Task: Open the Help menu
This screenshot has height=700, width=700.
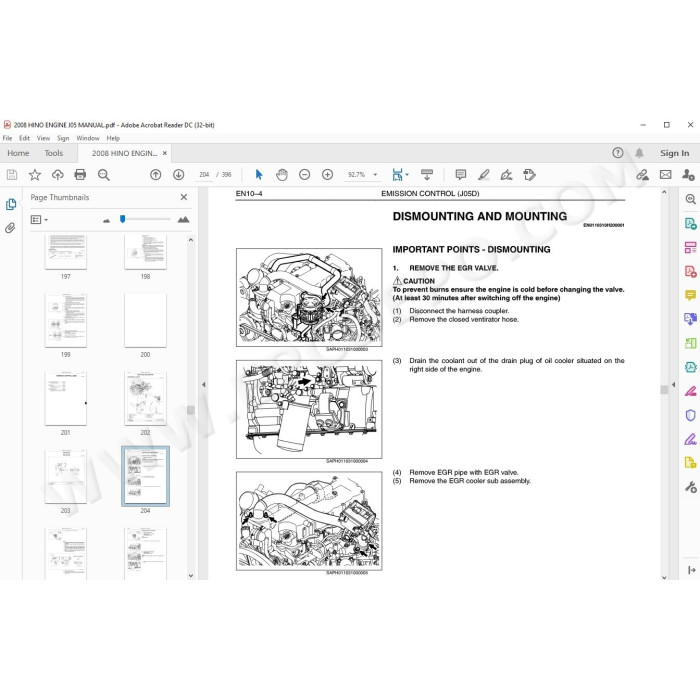Action: pos(113,138)
